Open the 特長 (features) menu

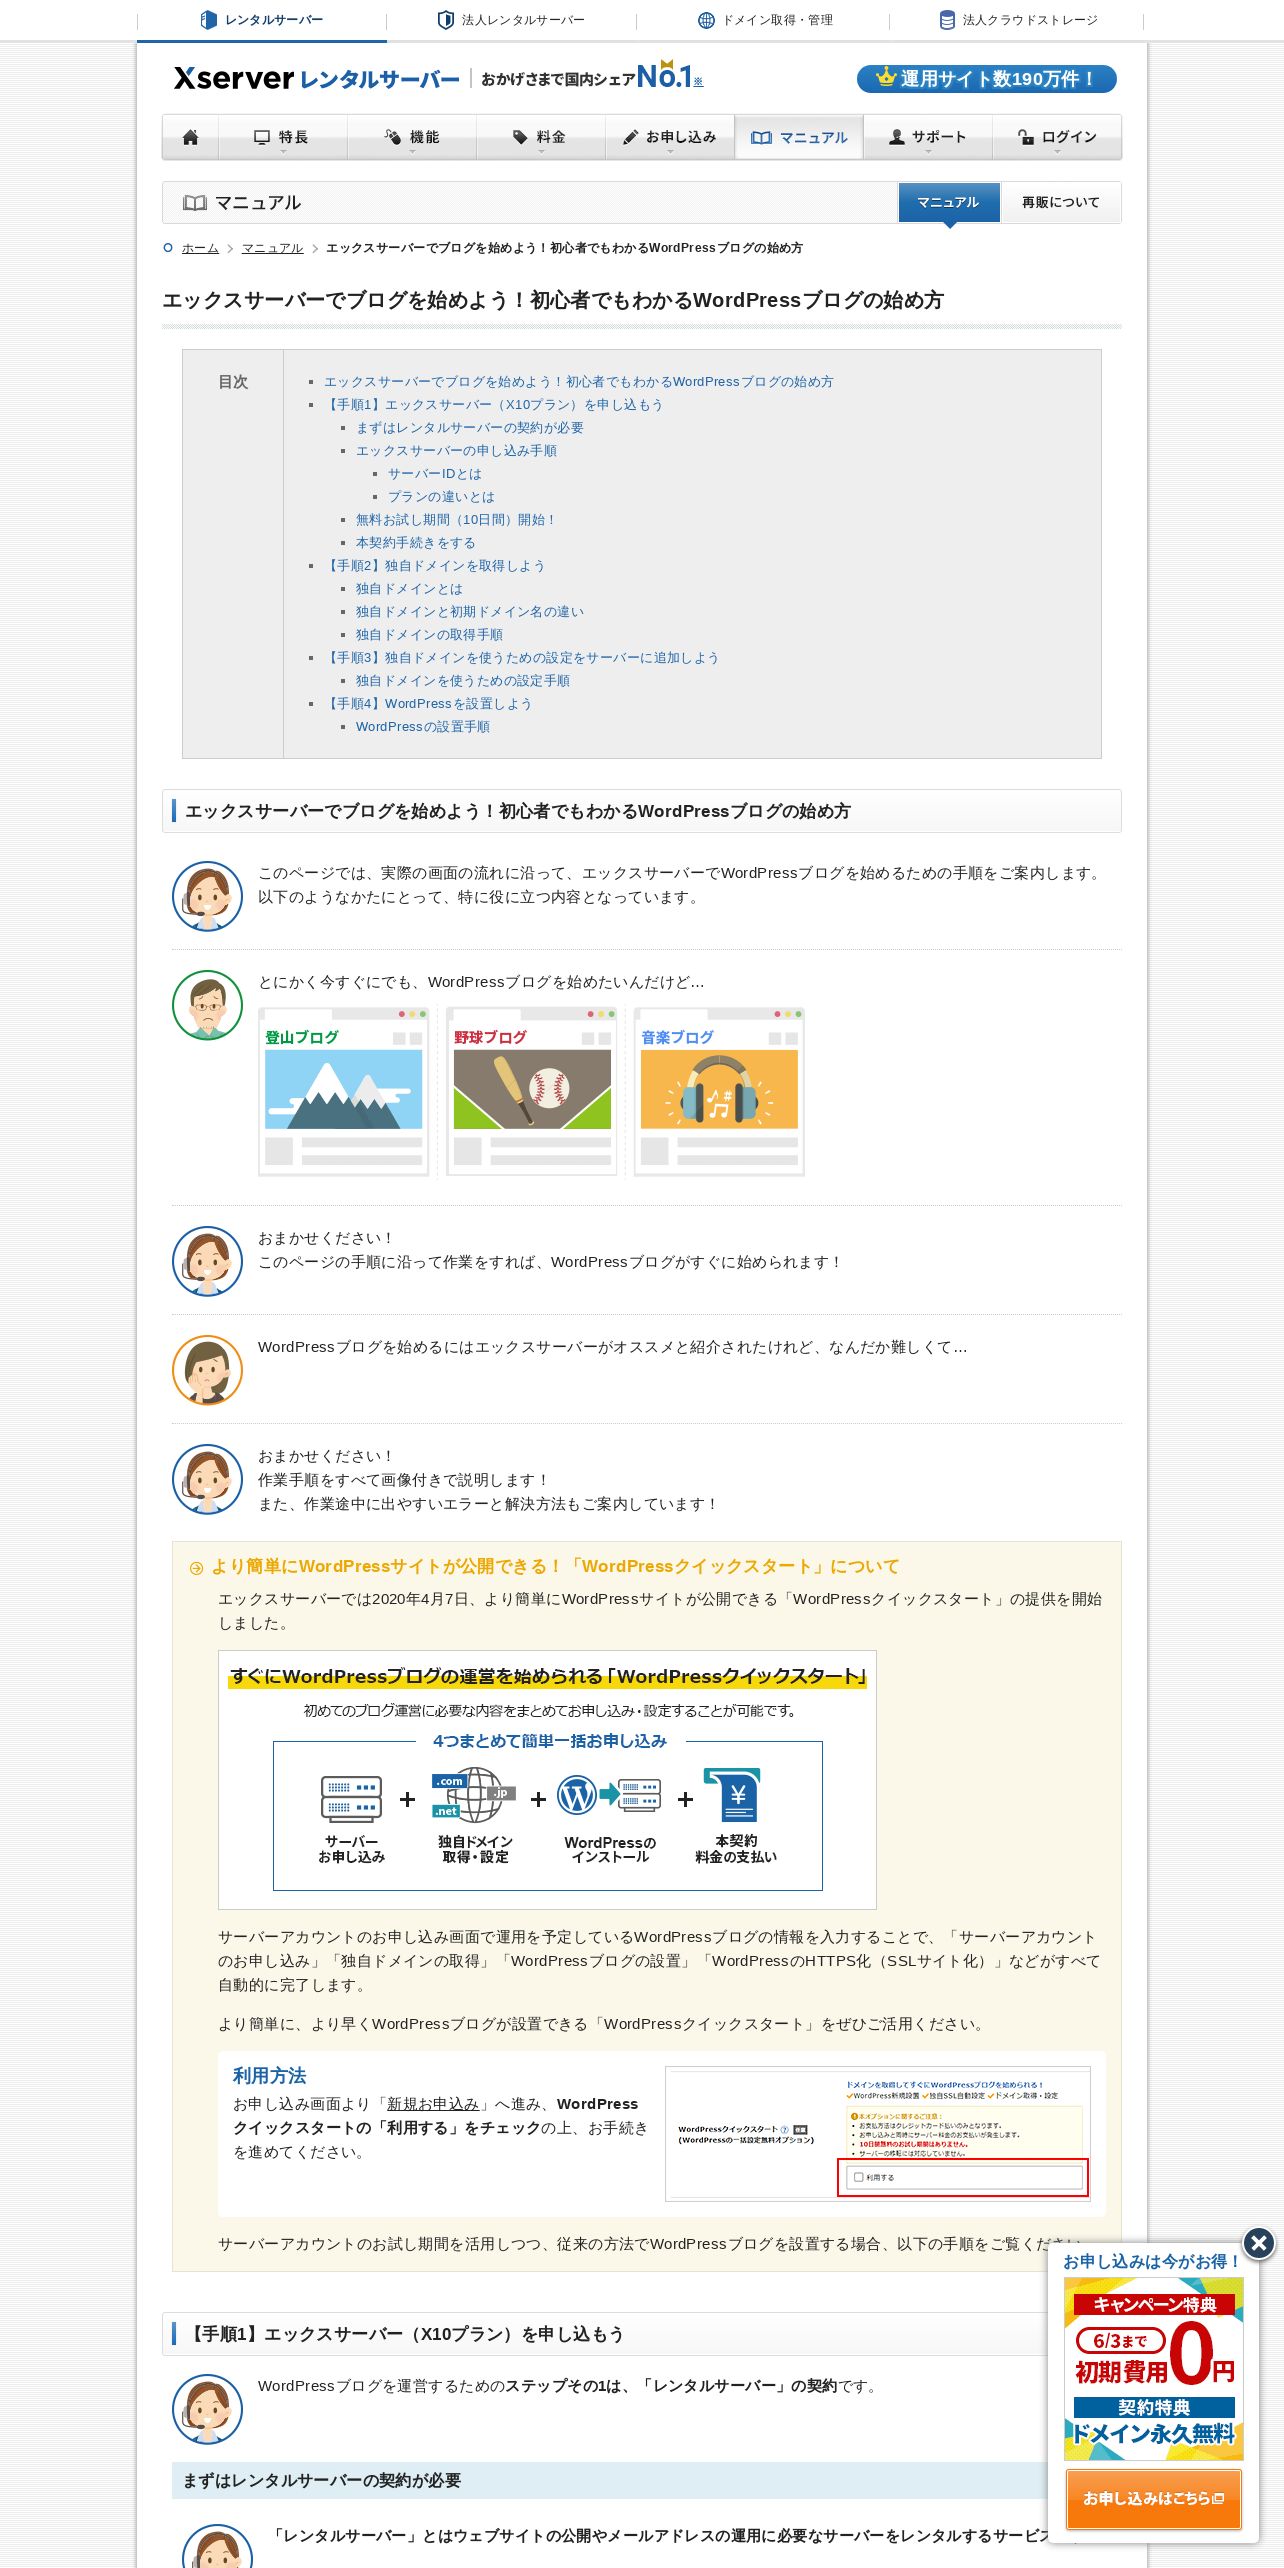click(x=282, y=137)
